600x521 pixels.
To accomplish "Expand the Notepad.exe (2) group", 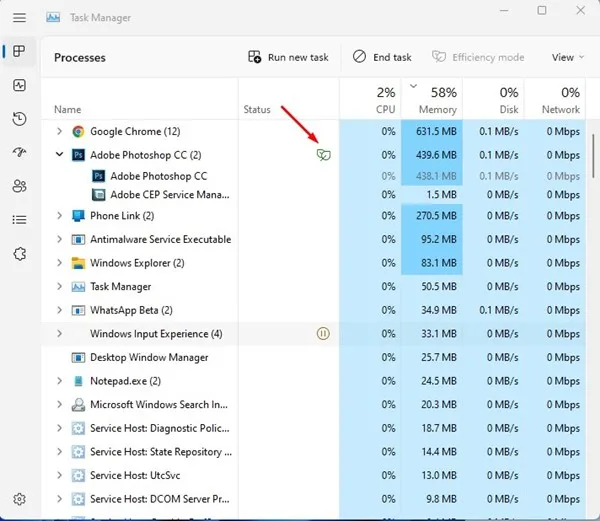I will click(x=59, y=381).
